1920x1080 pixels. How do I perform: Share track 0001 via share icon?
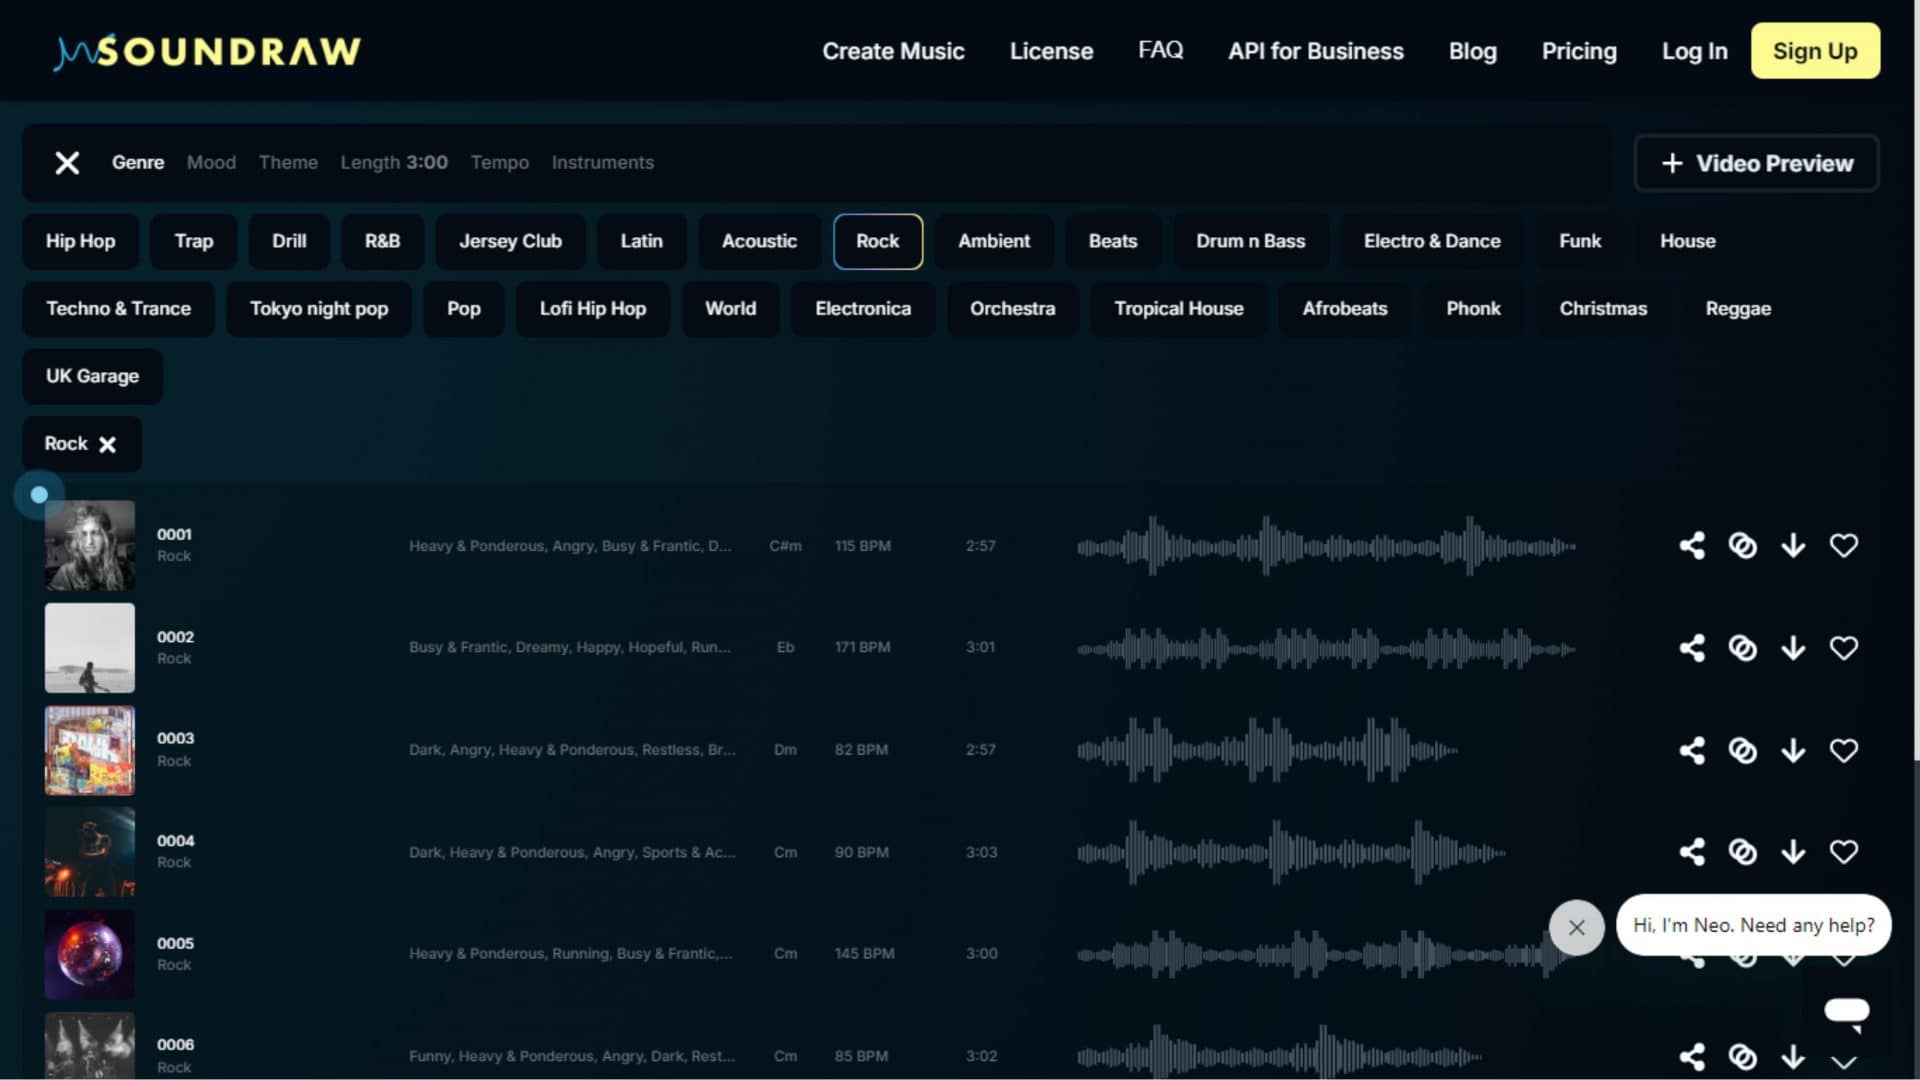pos(1692,545)
